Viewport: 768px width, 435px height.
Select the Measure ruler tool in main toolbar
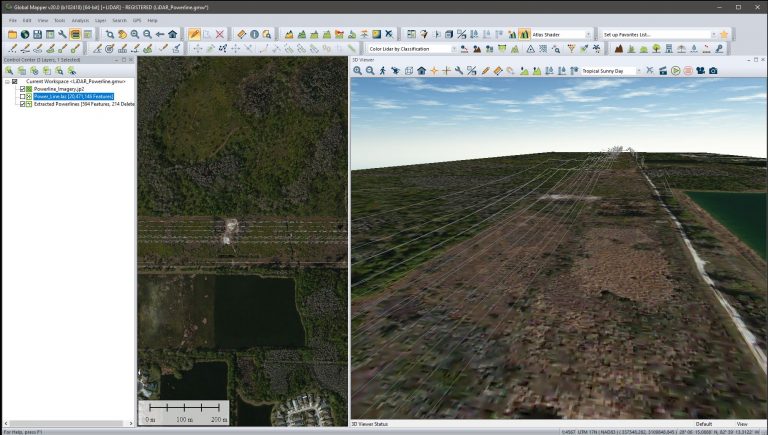click(x=241, y=34)
